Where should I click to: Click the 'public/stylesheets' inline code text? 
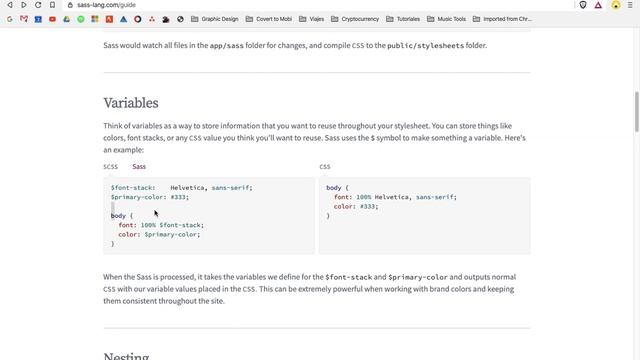[425, 46]
